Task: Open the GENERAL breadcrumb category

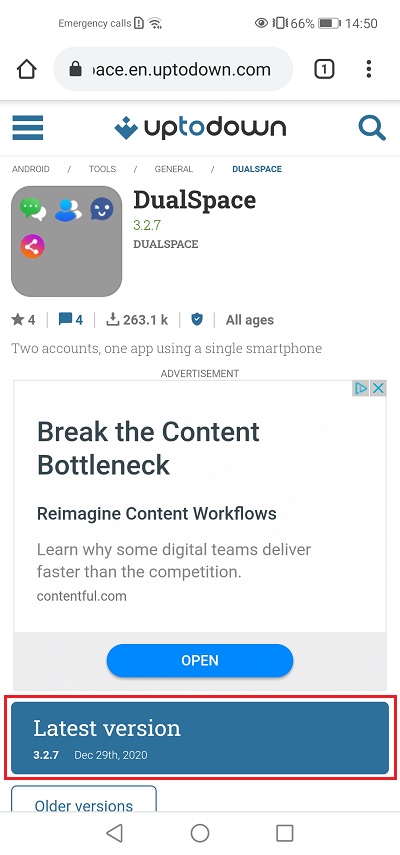Action: tap(174, 169)
